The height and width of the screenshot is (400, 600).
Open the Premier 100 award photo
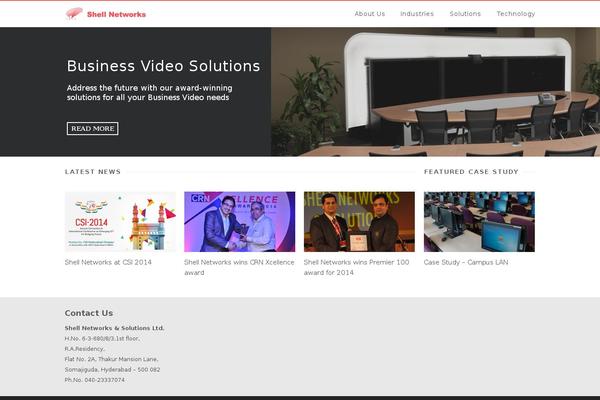359,222
